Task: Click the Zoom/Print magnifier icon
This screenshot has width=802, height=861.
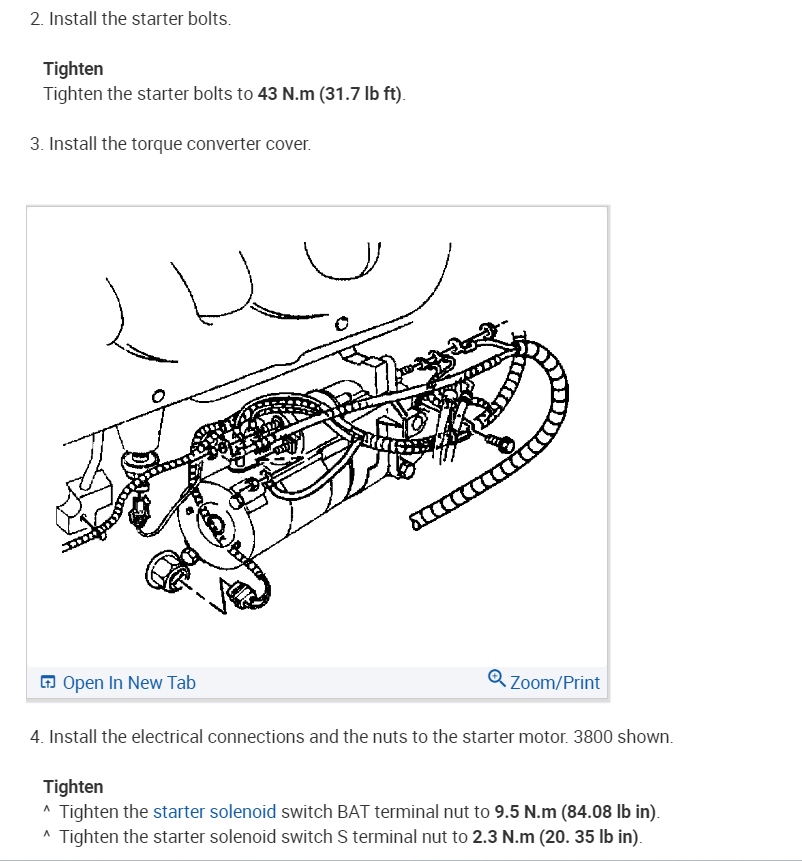Action: (497, 679)
